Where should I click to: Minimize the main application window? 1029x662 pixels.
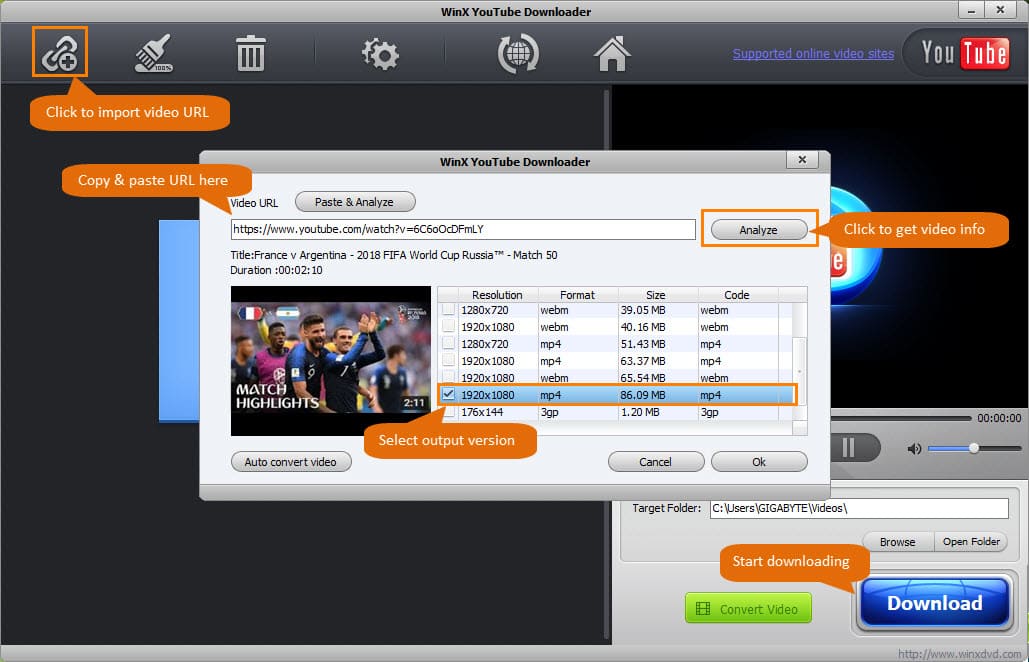coord(971,10)
